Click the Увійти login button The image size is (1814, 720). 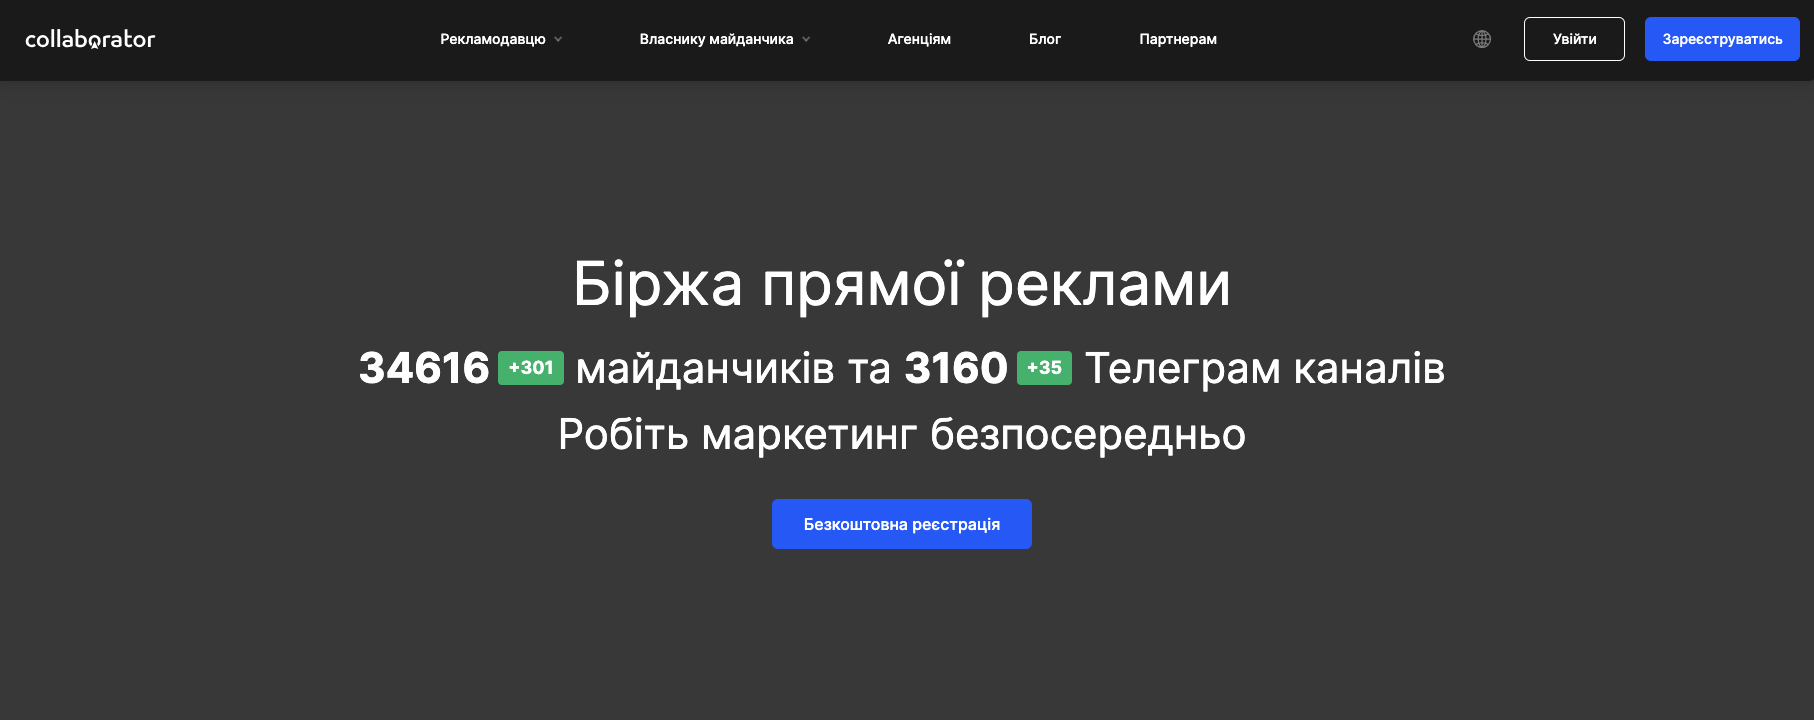pyautogui.click(x=1574, y=39)
